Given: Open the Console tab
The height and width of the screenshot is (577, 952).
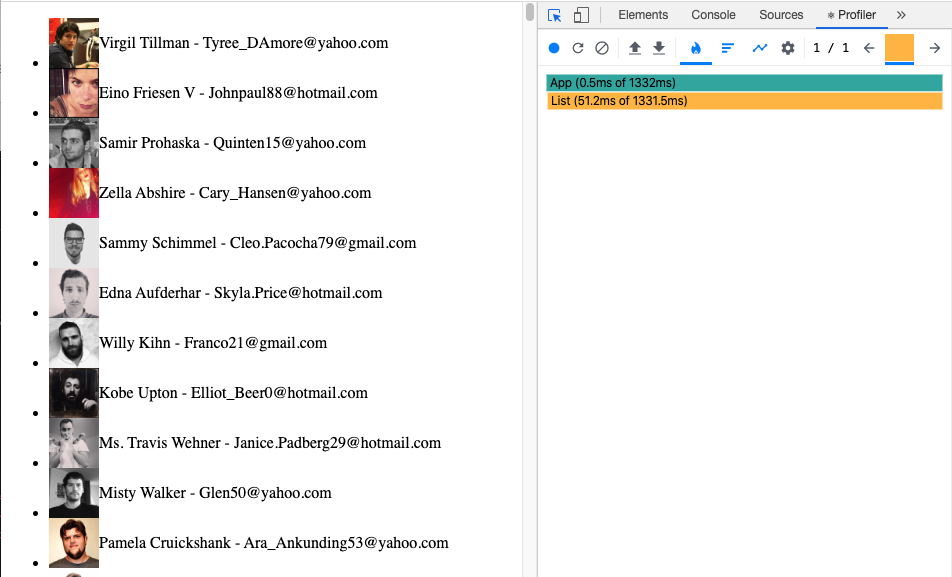Looking at the screenshot, I should [x=713, y=15].
